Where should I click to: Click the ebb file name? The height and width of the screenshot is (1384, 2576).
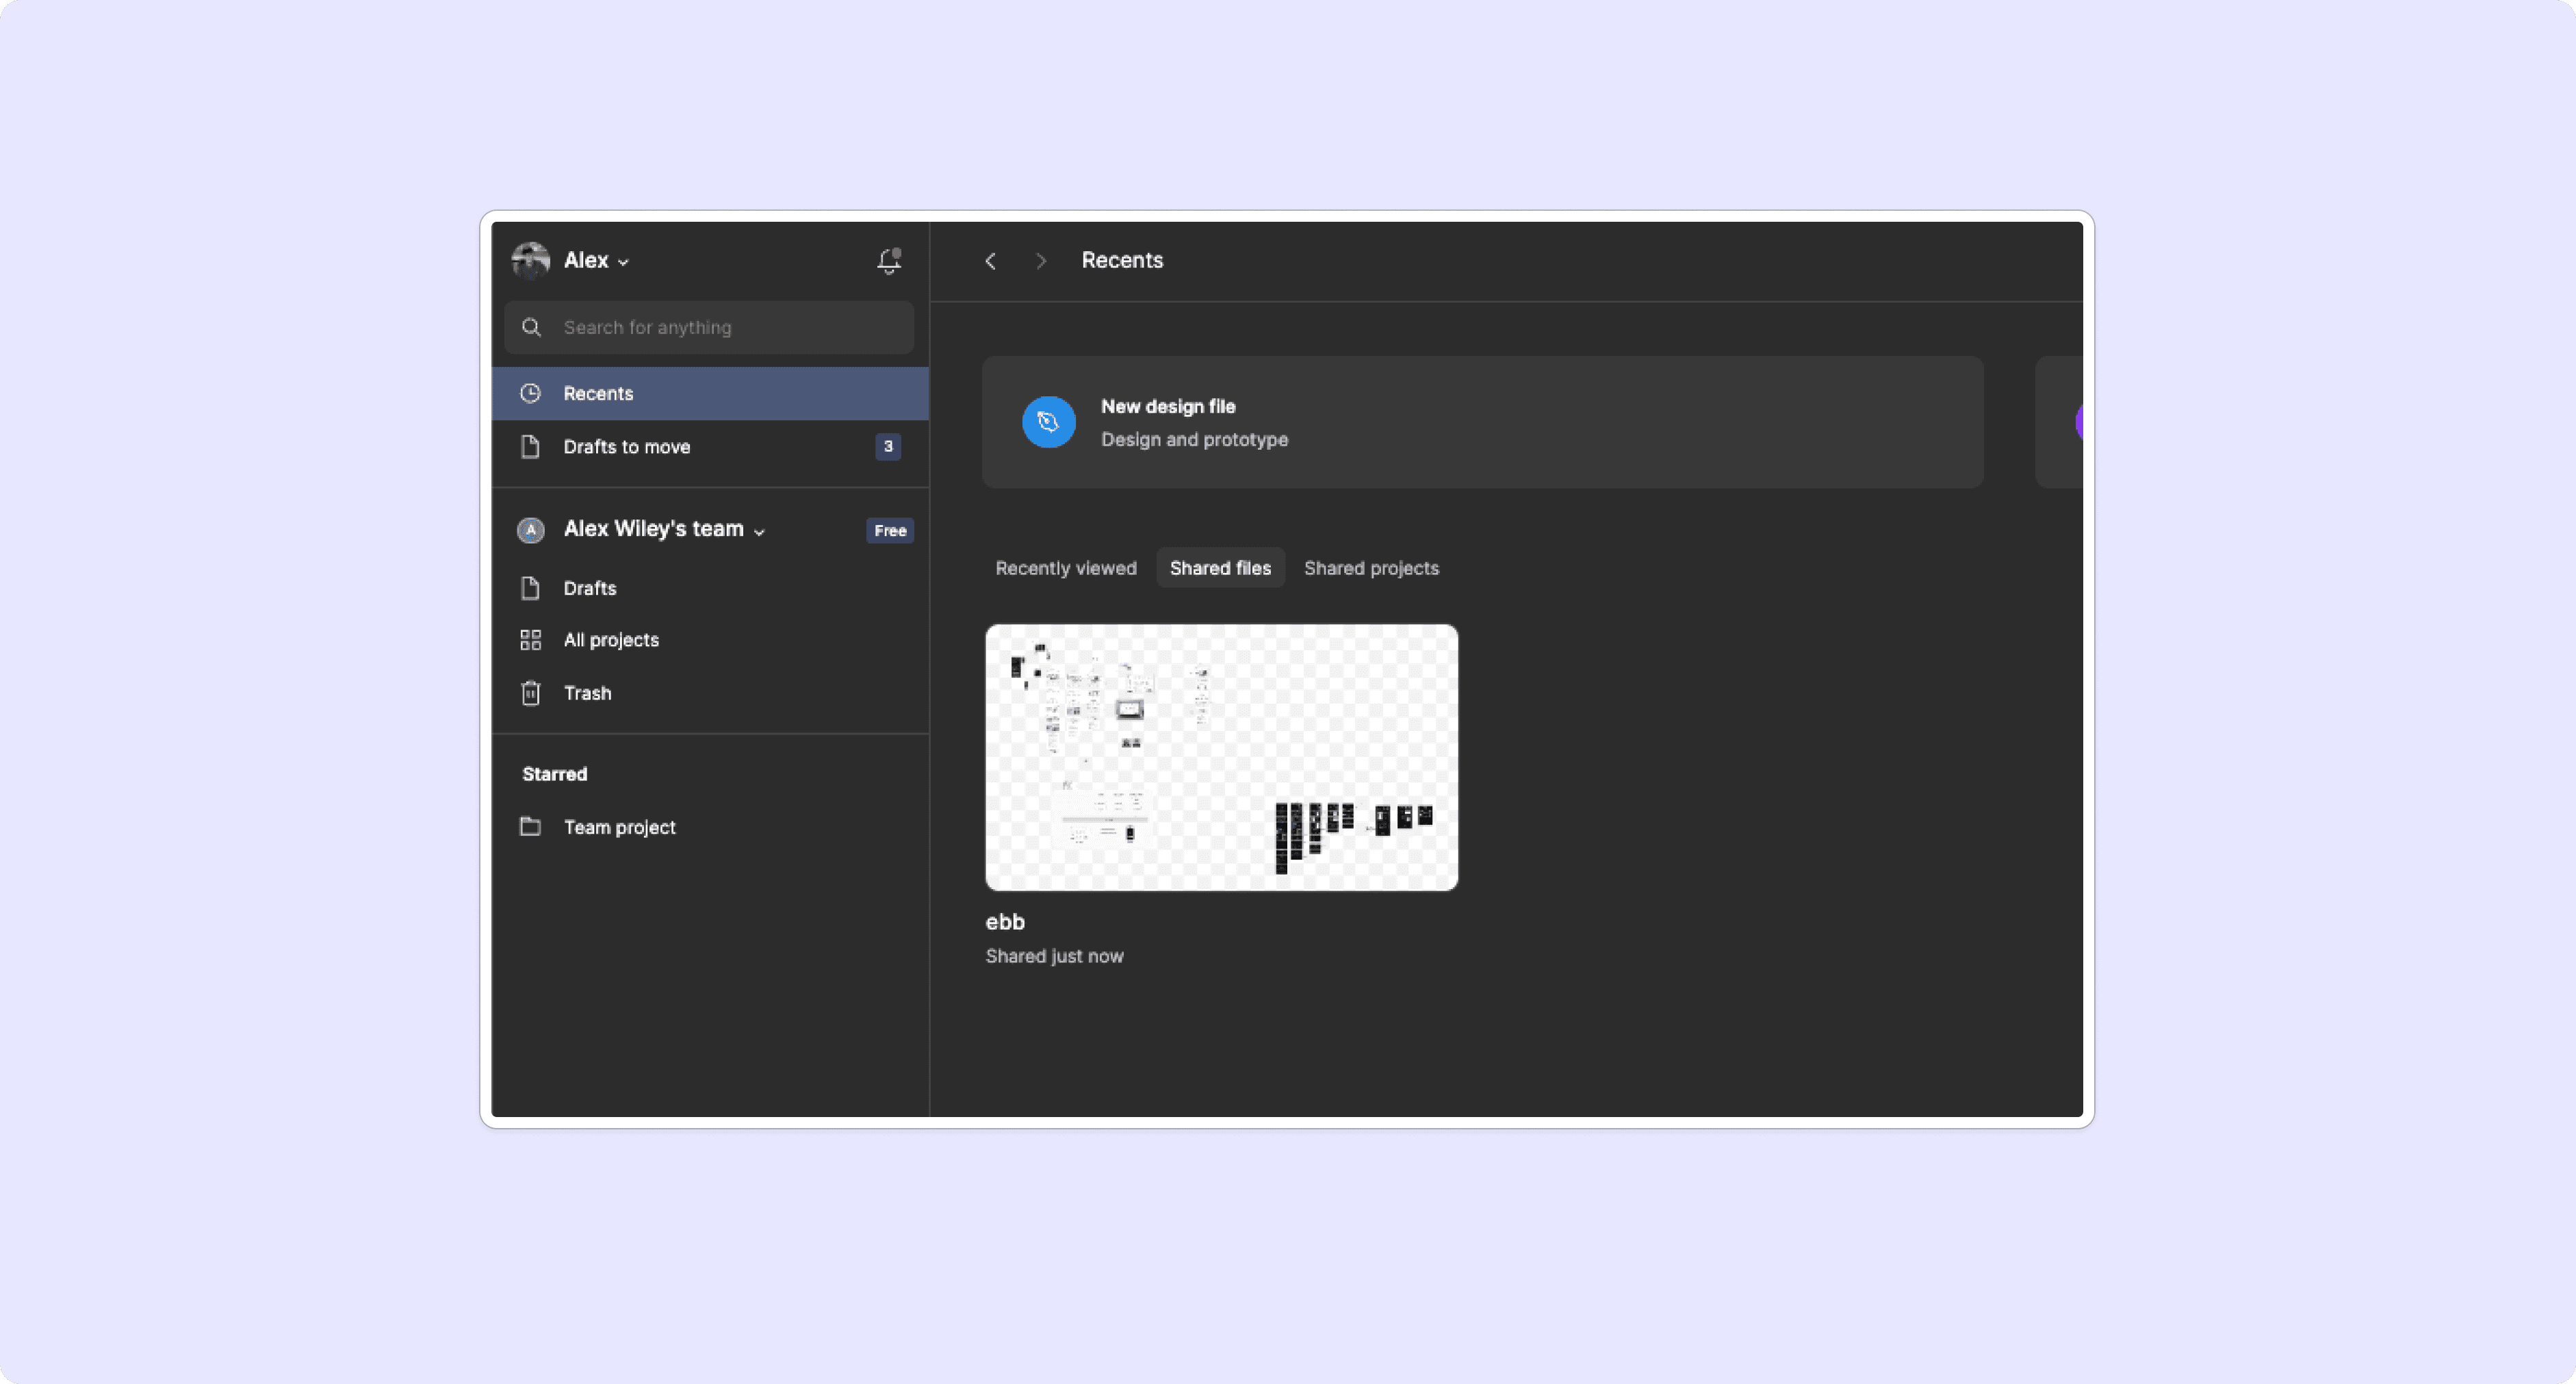(1005, 922)
